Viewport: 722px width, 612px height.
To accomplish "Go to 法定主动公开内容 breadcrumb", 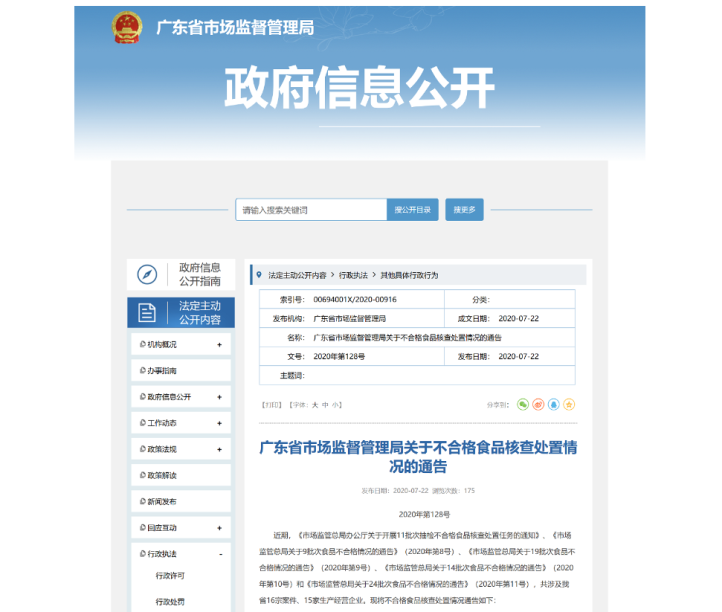I will pos(297,275).
